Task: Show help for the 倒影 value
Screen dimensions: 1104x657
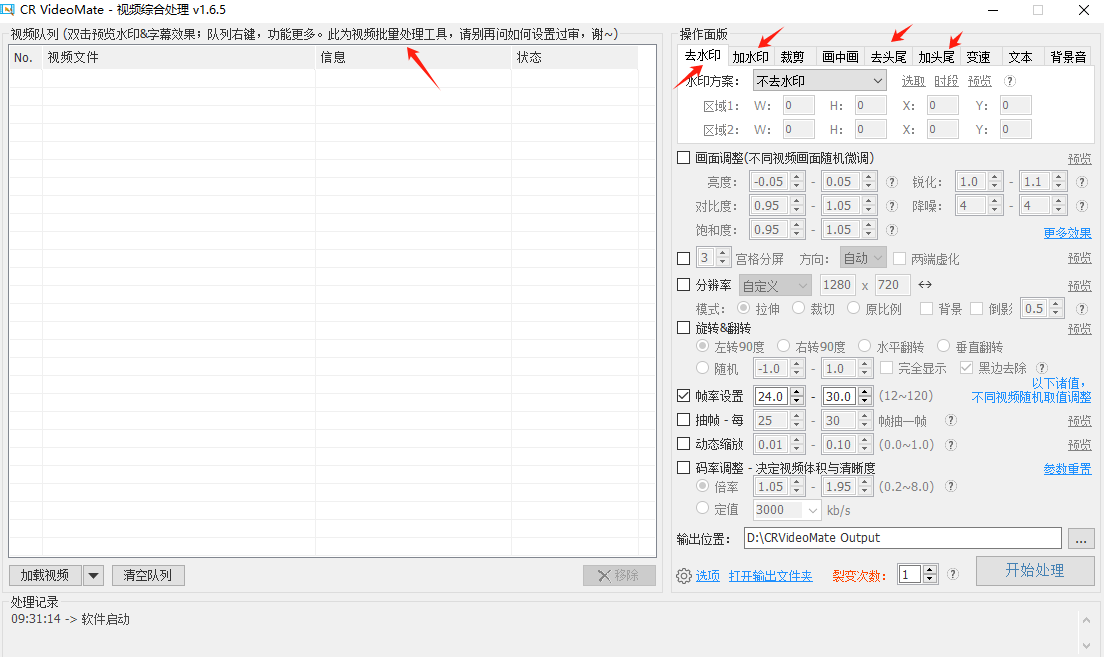Action: (x=1082, y=308)
